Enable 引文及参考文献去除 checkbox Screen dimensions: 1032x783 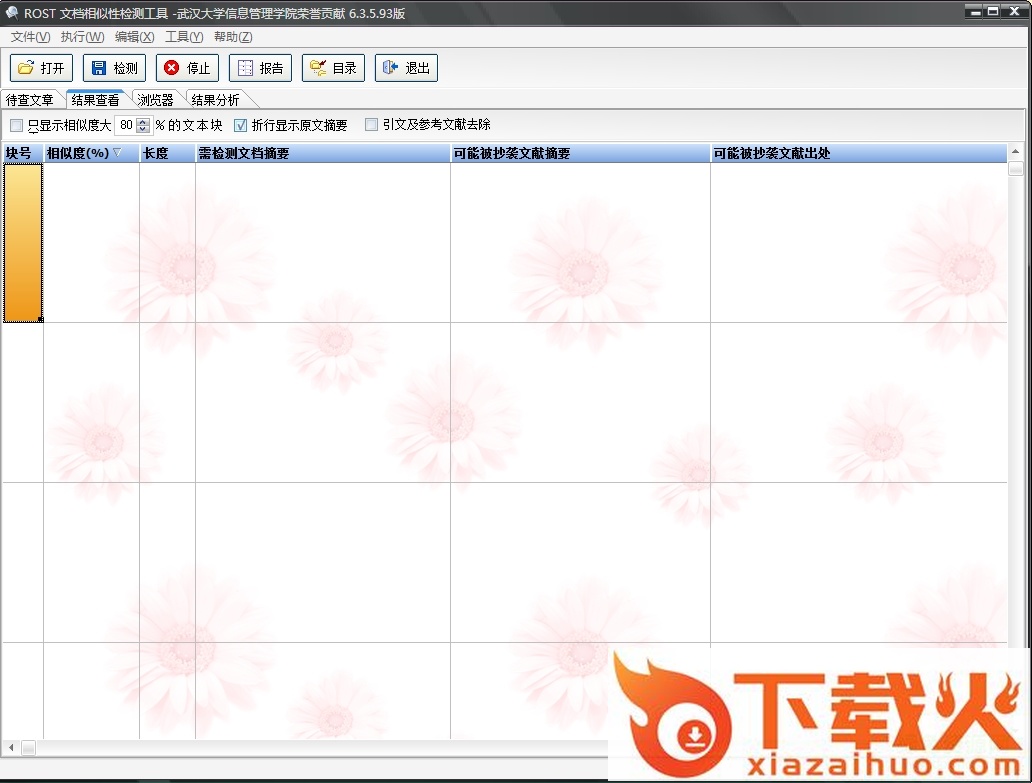(371, 125)
